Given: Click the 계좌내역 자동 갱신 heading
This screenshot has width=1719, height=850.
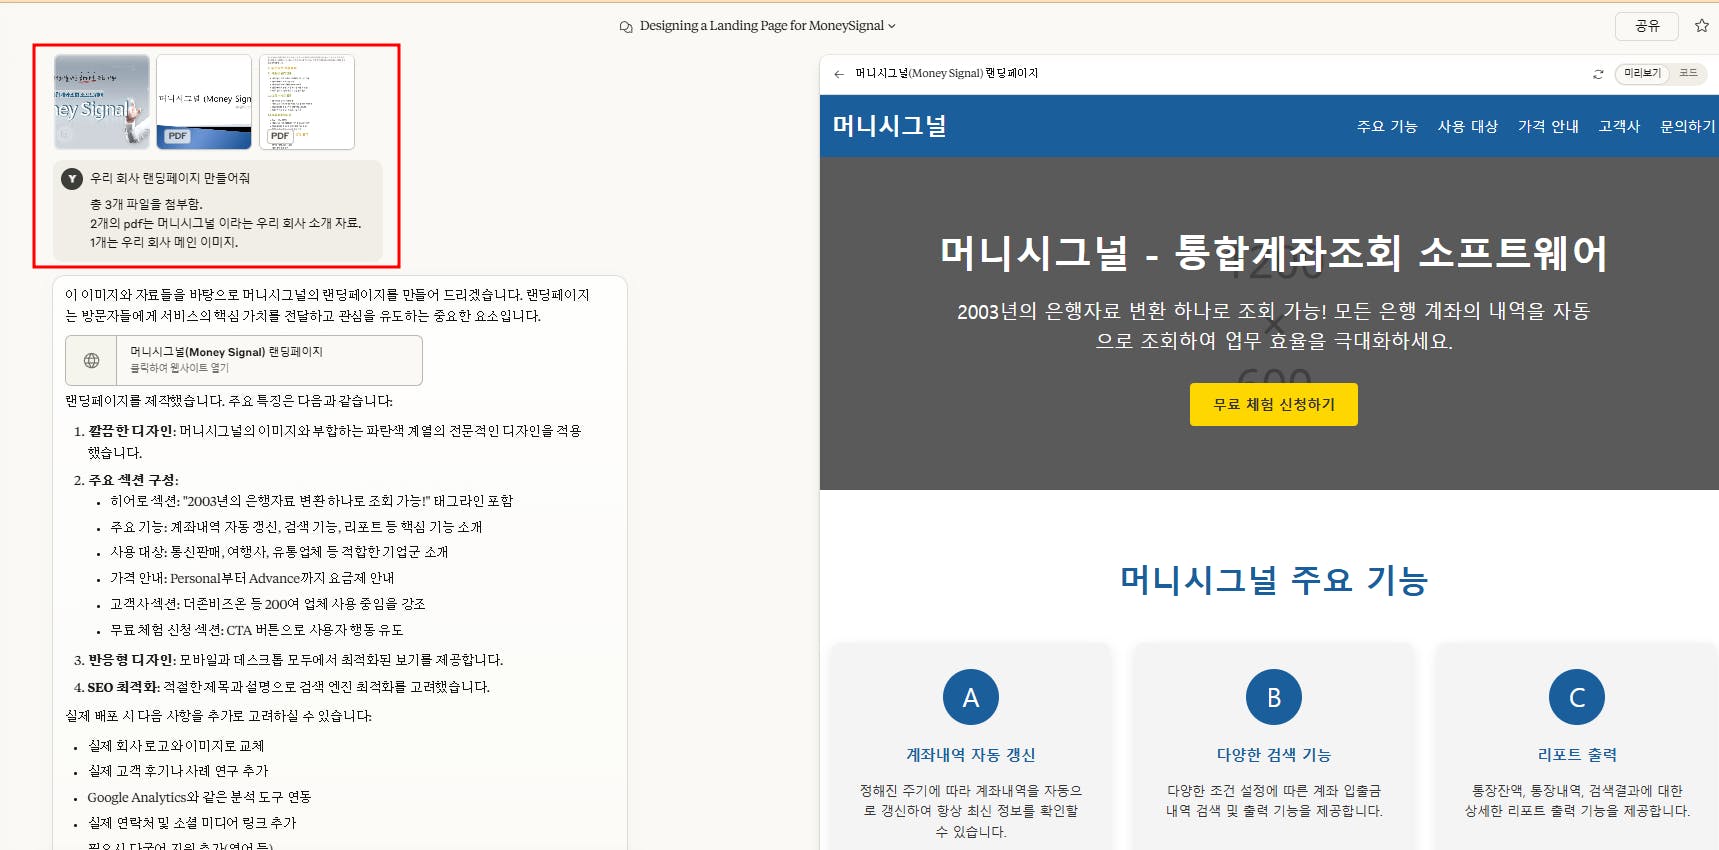Looking at the screenshot, I should [971, 755].
